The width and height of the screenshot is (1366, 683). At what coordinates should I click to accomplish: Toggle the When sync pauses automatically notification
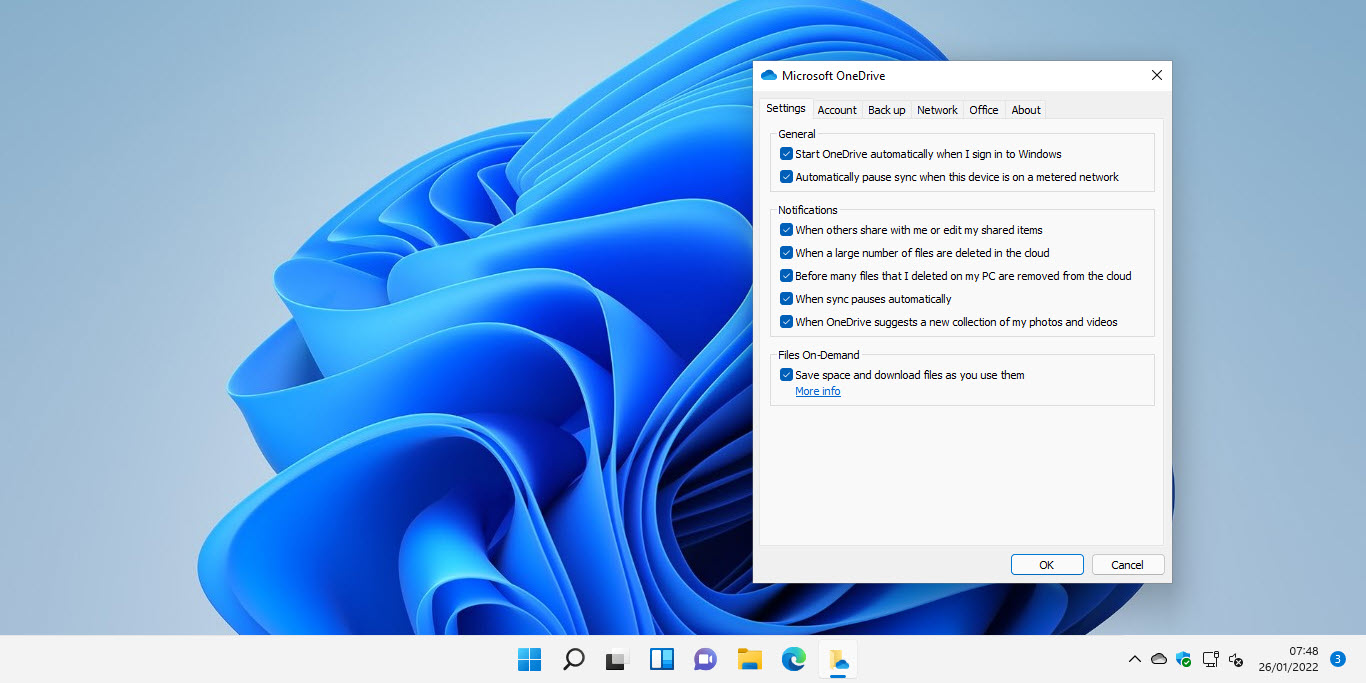pos(786,298)
